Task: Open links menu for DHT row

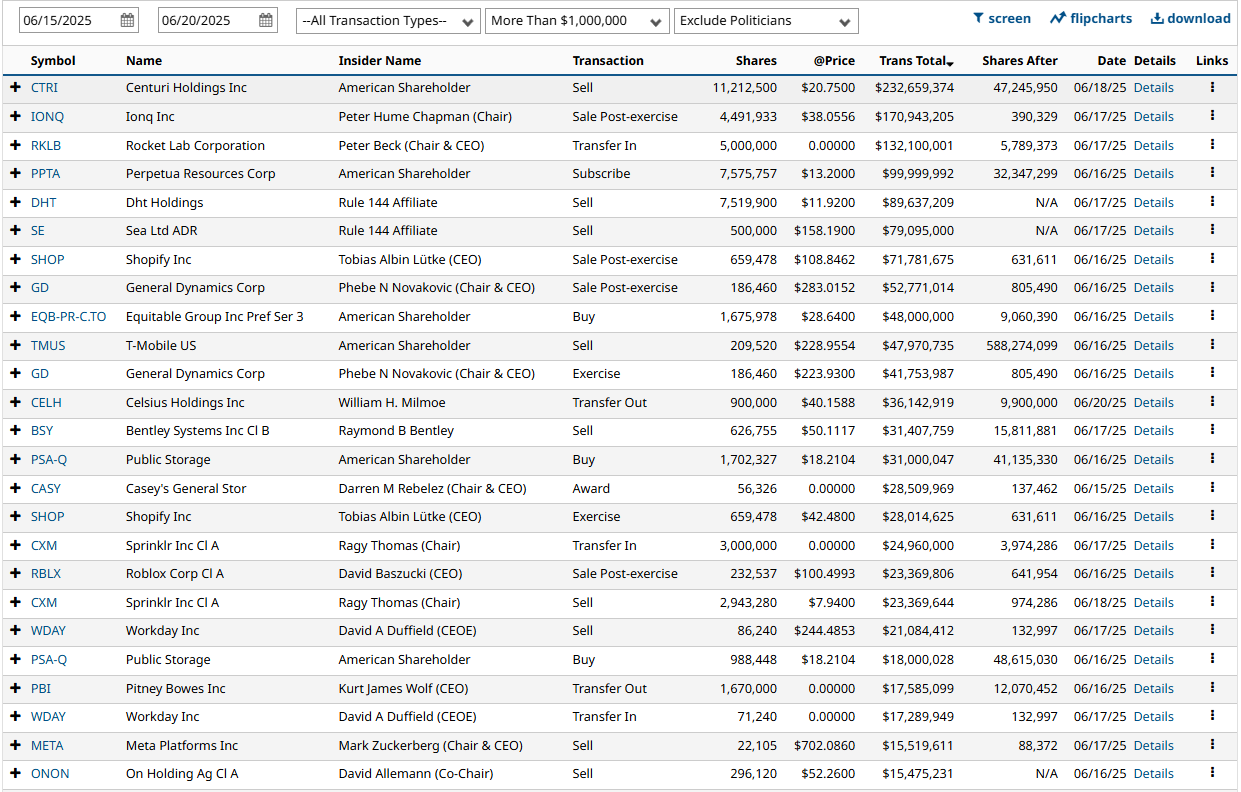Action: tap(1212, 202)
